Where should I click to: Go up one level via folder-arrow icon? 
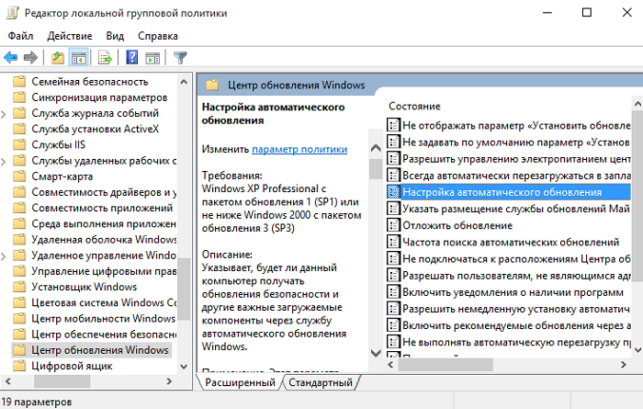coord(57,58)
